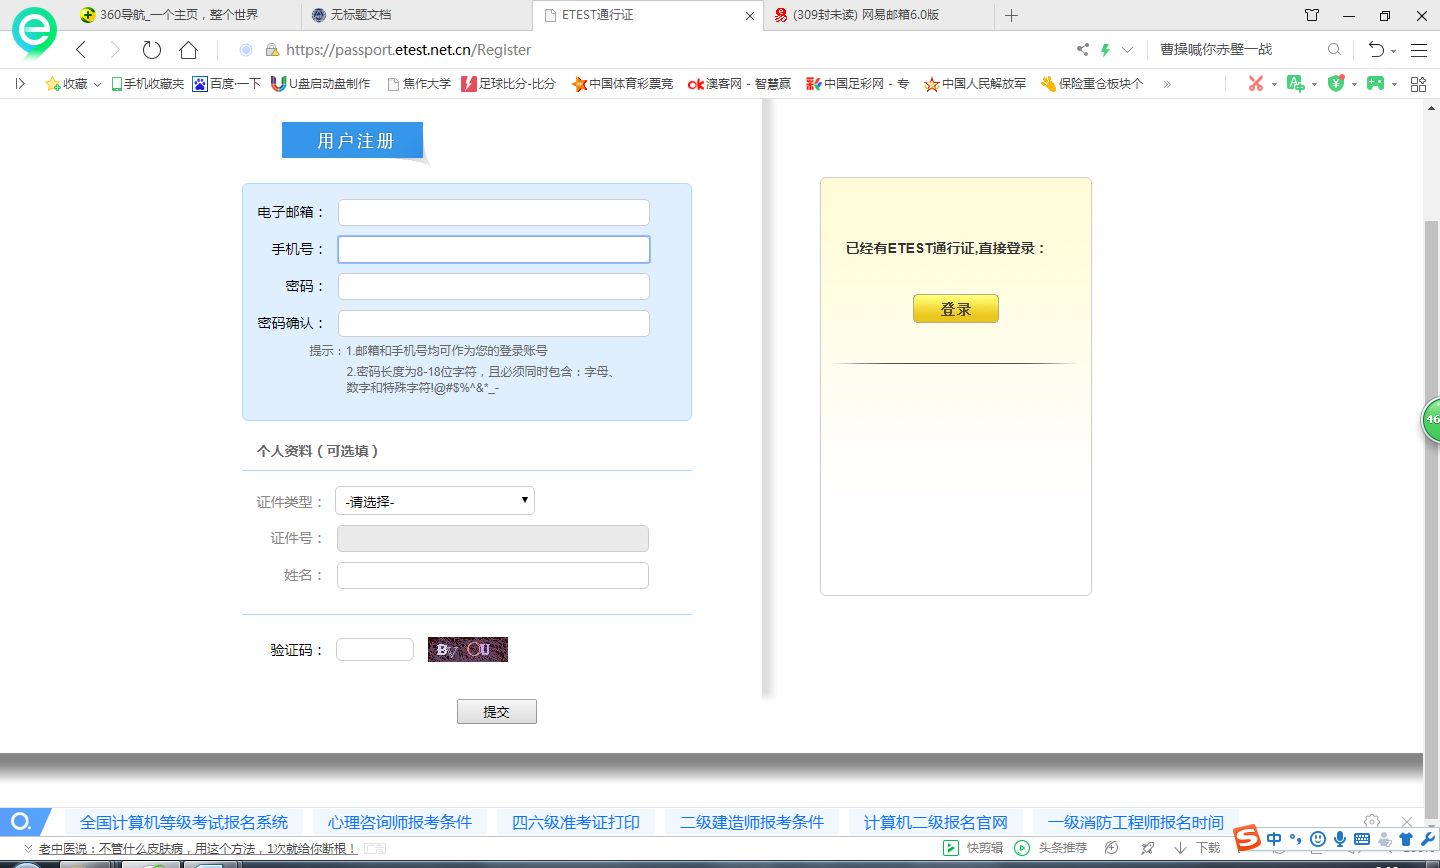
Task: Click the share icon in address bar
Action: [1082, 50]
